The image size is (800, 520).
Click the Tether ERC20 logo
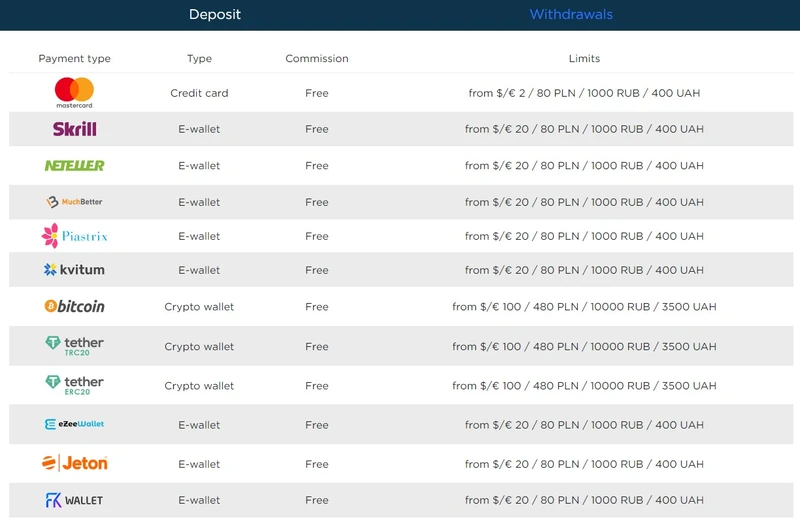tap(74, 385)
